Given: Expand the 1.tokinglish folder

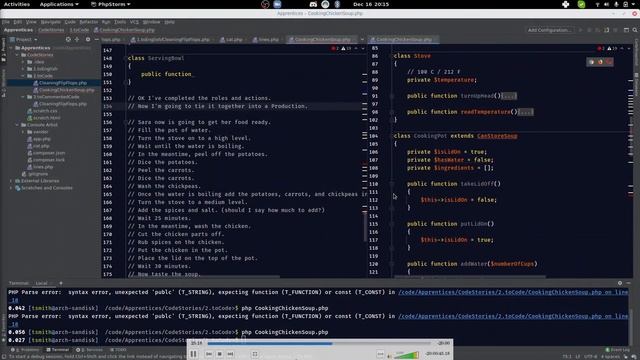Looking at the screenshot, I should 23,69.
